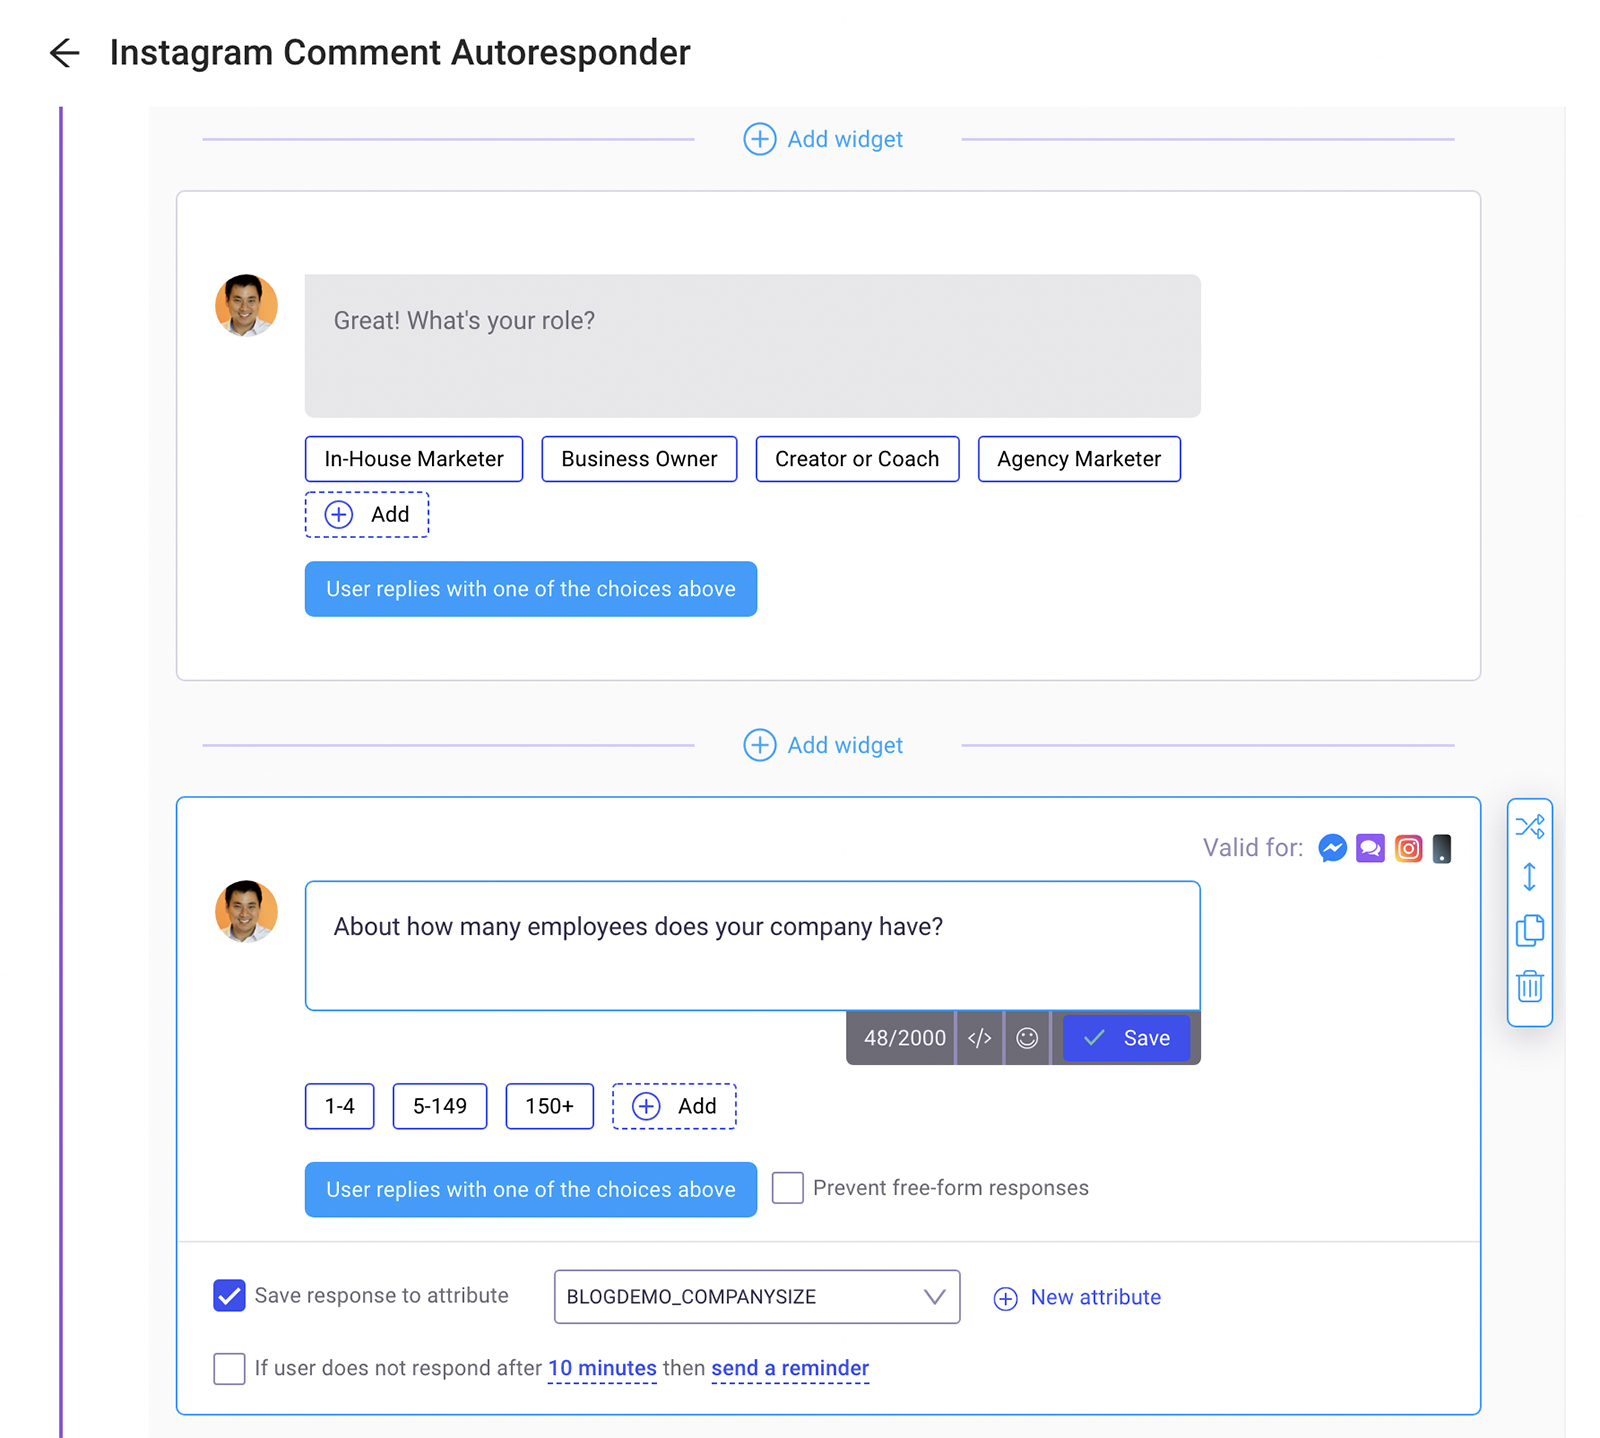
Task: Add a quick reply after 150+
Action: pos(674,1106)
